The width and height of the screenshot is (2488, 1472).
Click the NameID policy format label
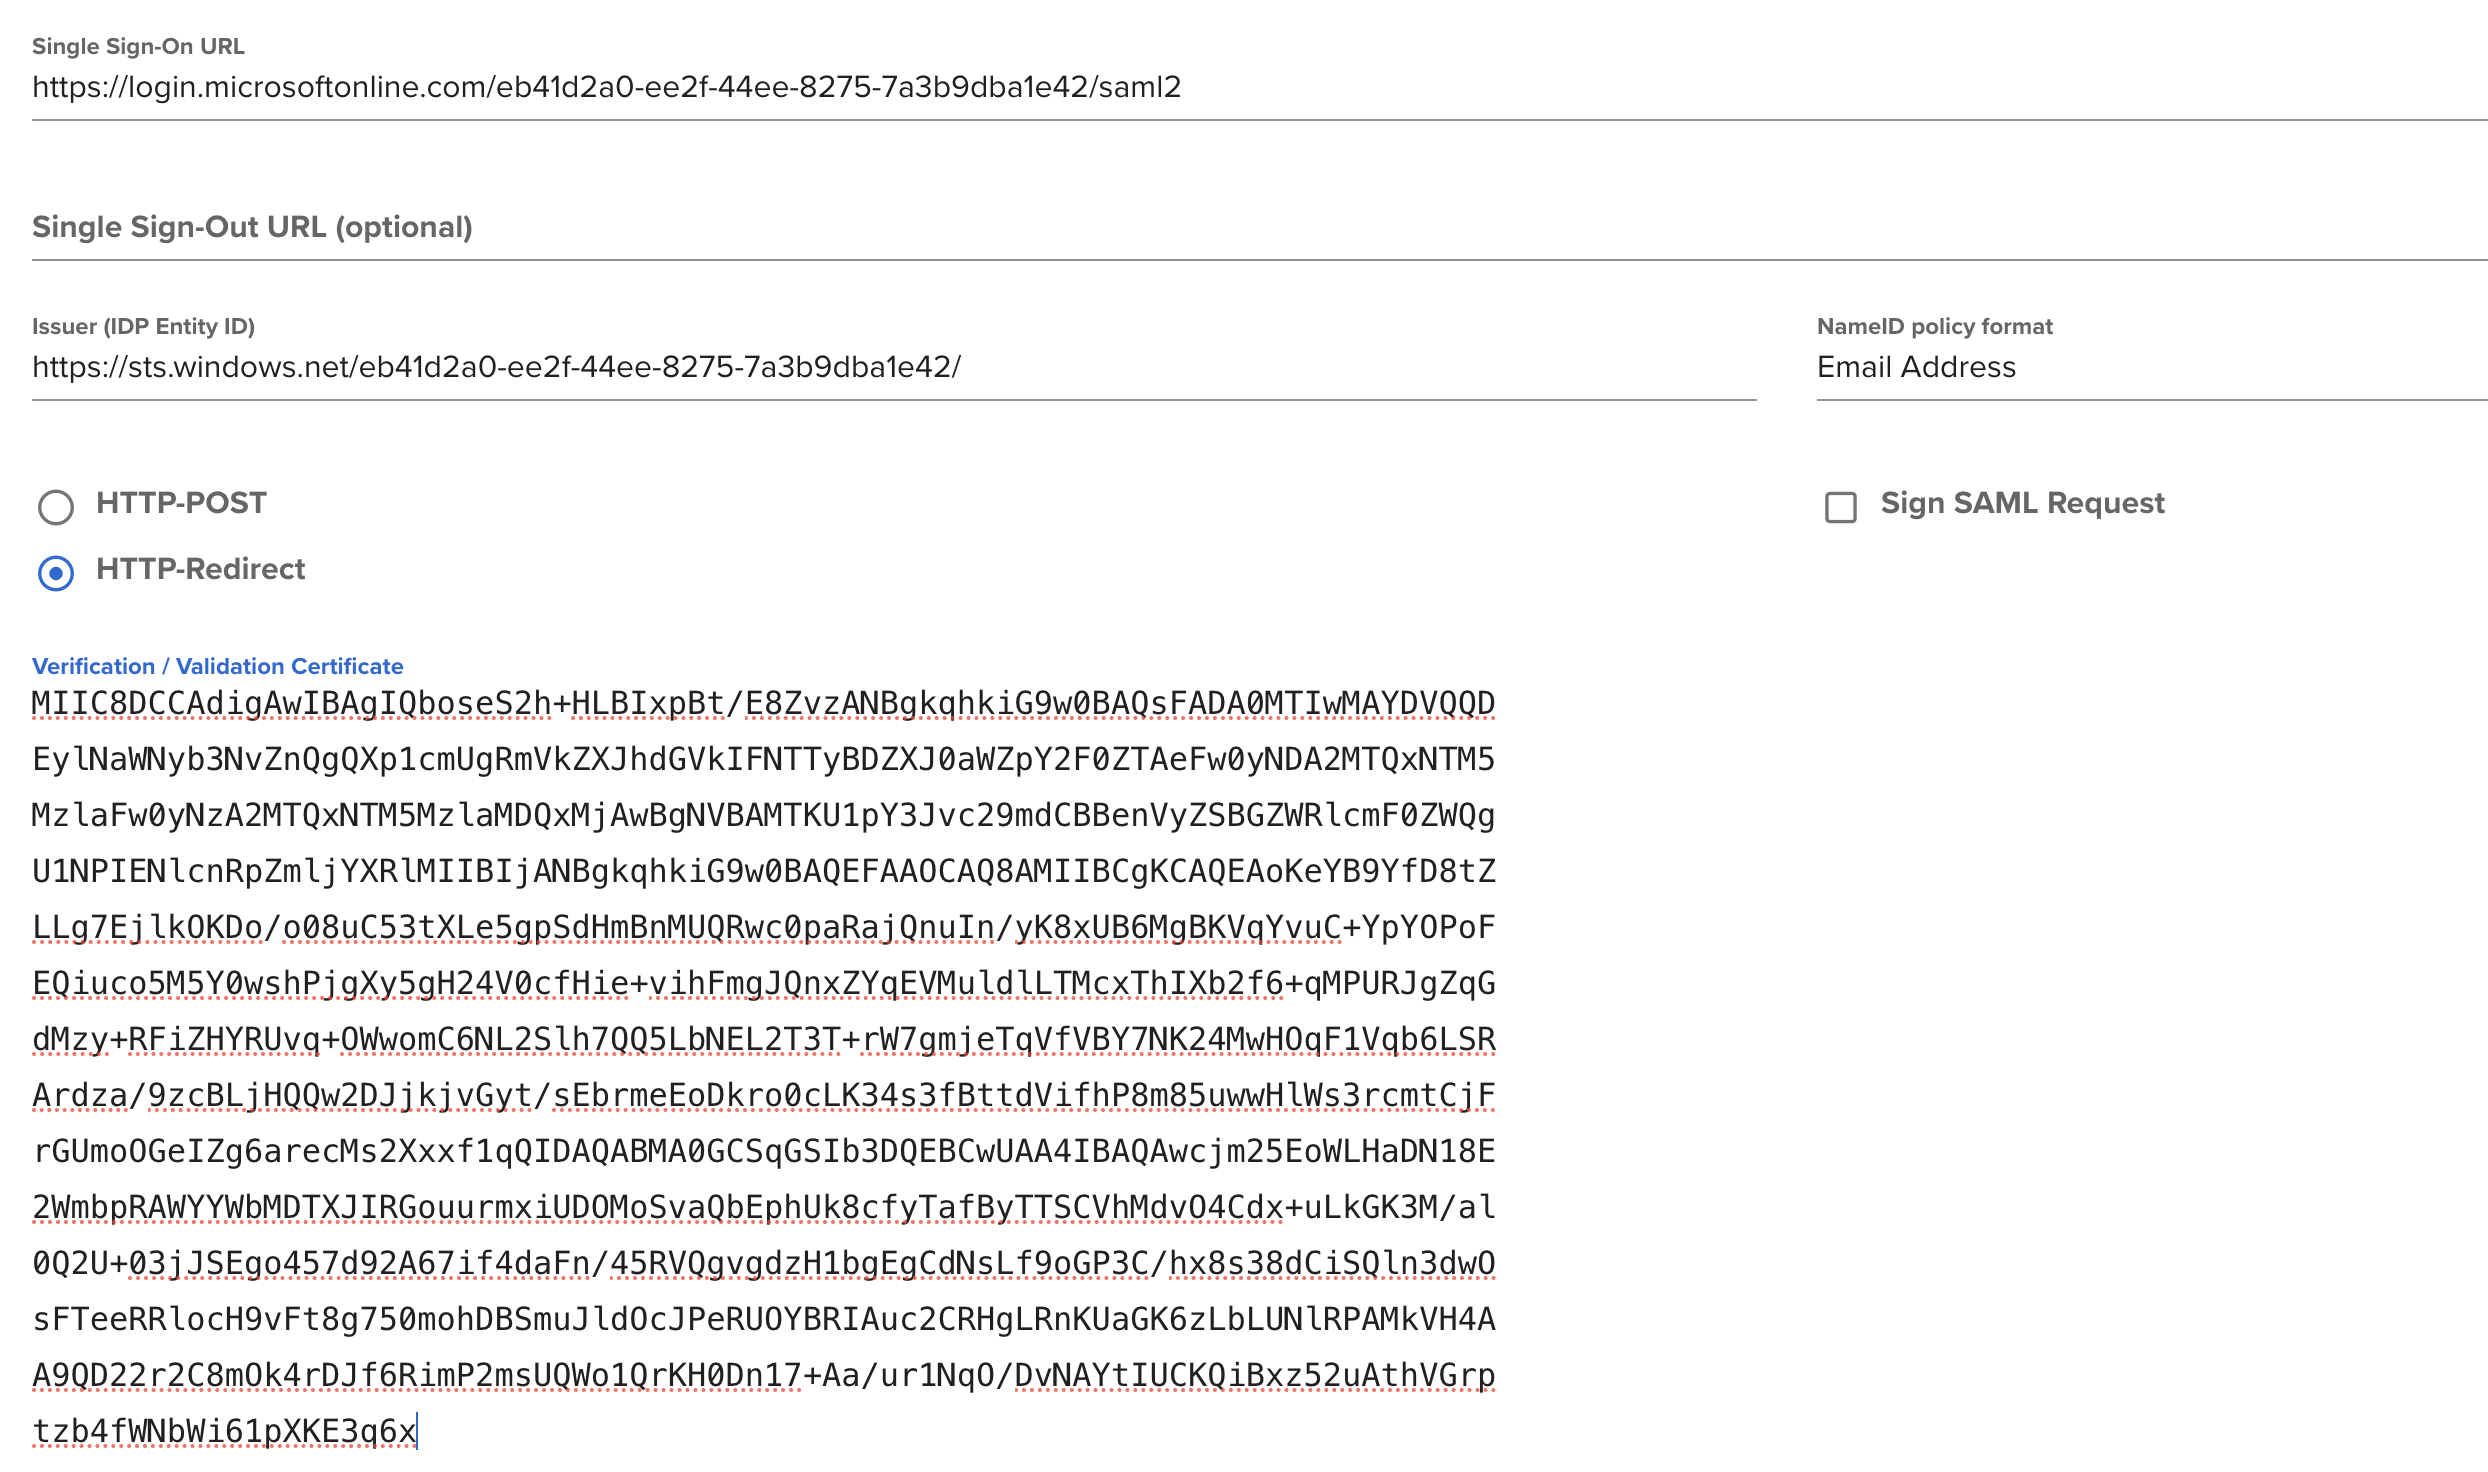click(1934, 326)
